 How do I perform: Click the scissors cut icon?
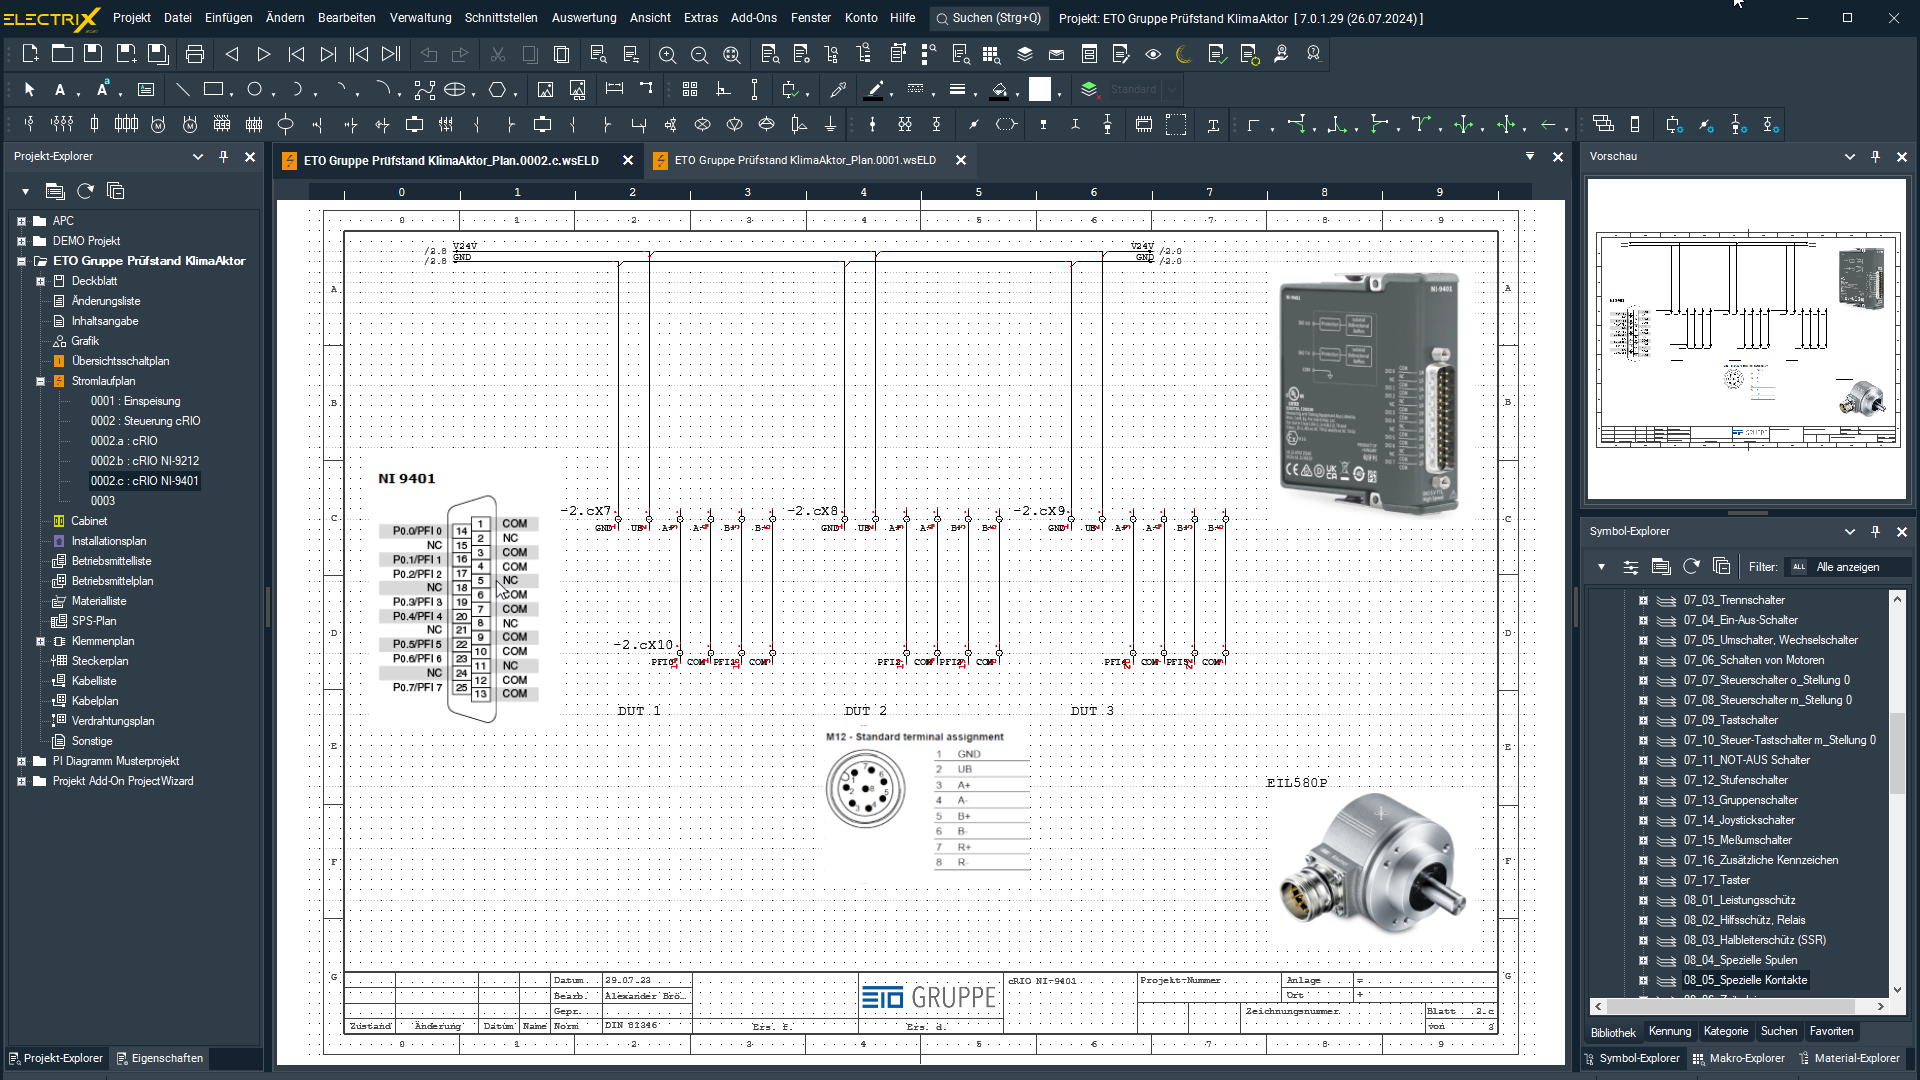click(x=497, y=54)
